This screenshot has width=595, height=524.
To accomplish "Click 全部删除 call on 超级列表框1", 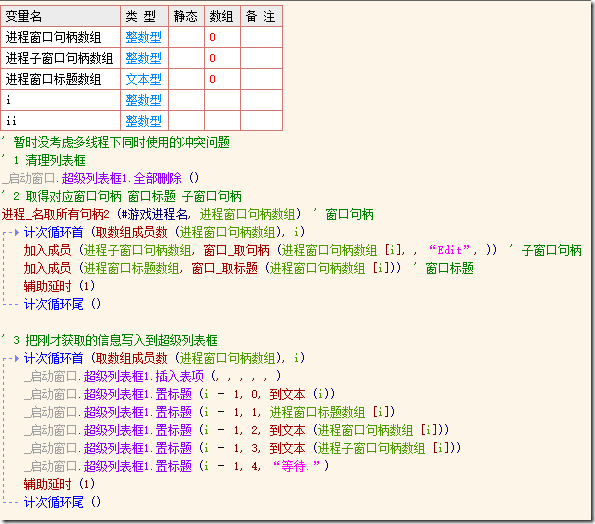I will tap(157, 178).
